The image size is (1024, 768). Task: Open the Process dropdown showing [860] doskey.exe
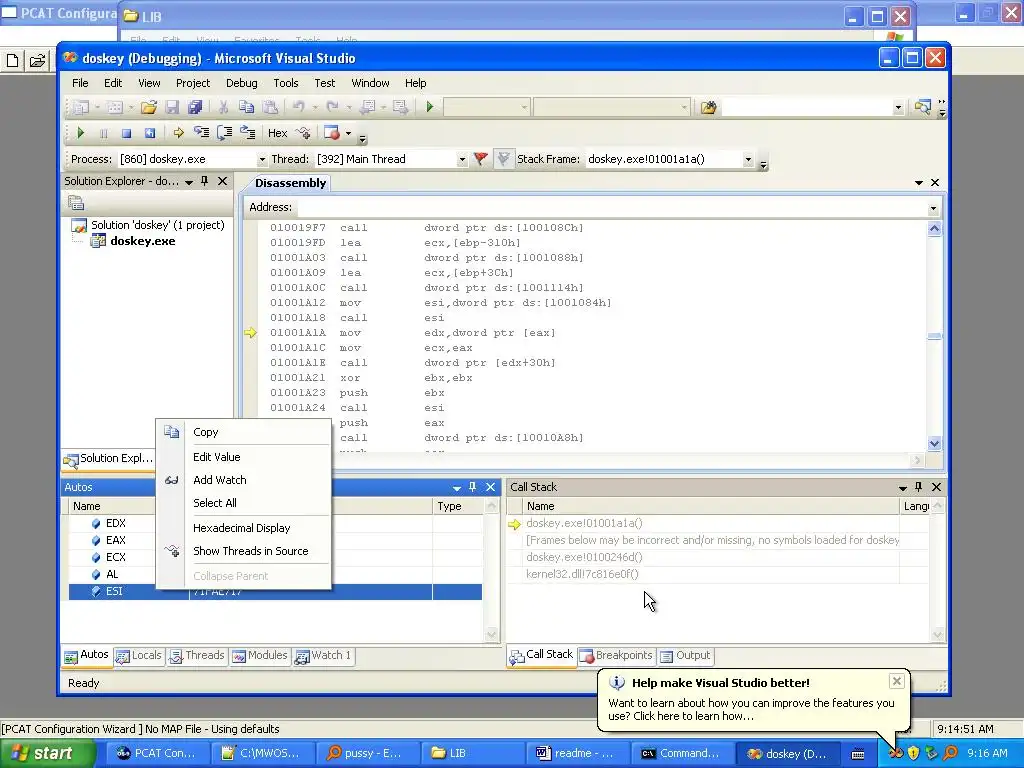point(262,159)
